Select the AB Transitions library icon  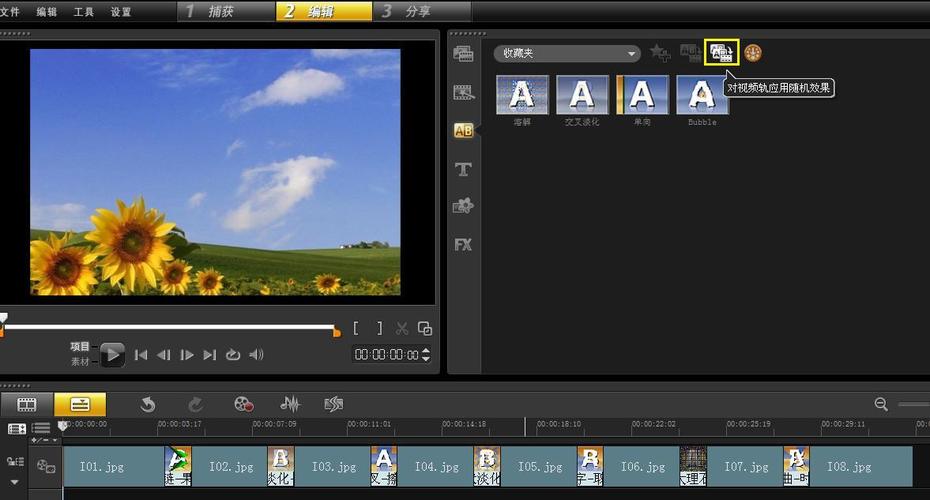tap(463, 130)
